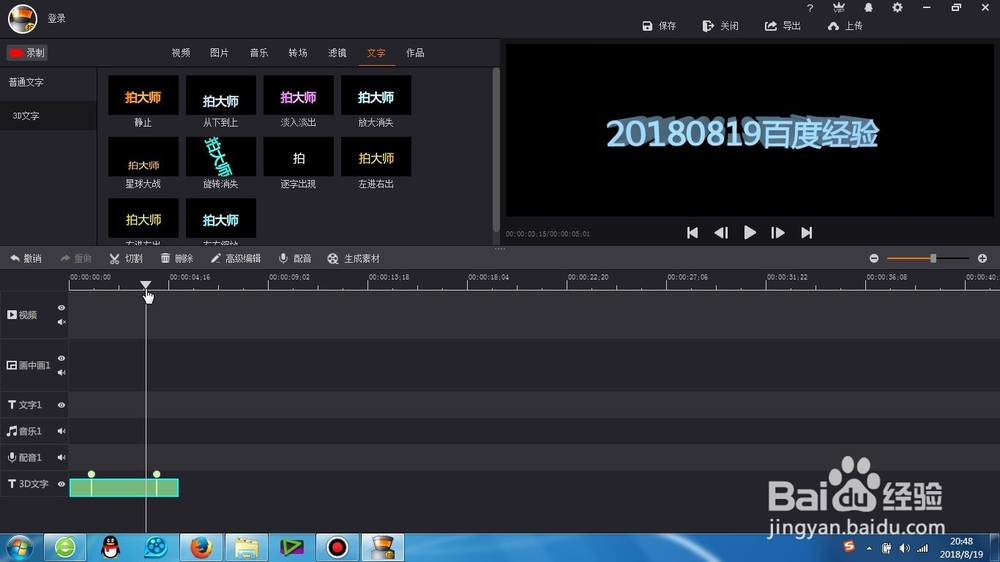Screen dimensions: 1000x562
Task: Open 高级编辑 advanced editing
Action: coord(236,258)
